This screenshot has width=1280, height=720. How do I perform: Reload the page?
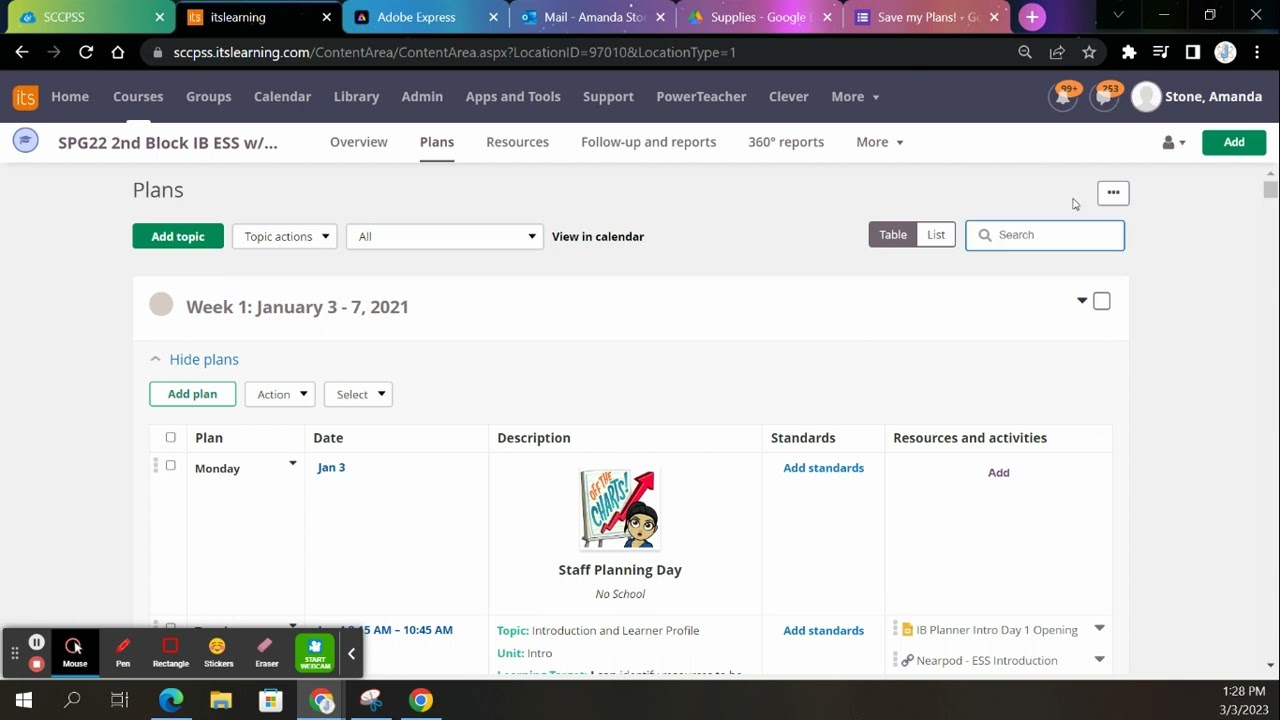pyautogui.click(x=86, y=52)
